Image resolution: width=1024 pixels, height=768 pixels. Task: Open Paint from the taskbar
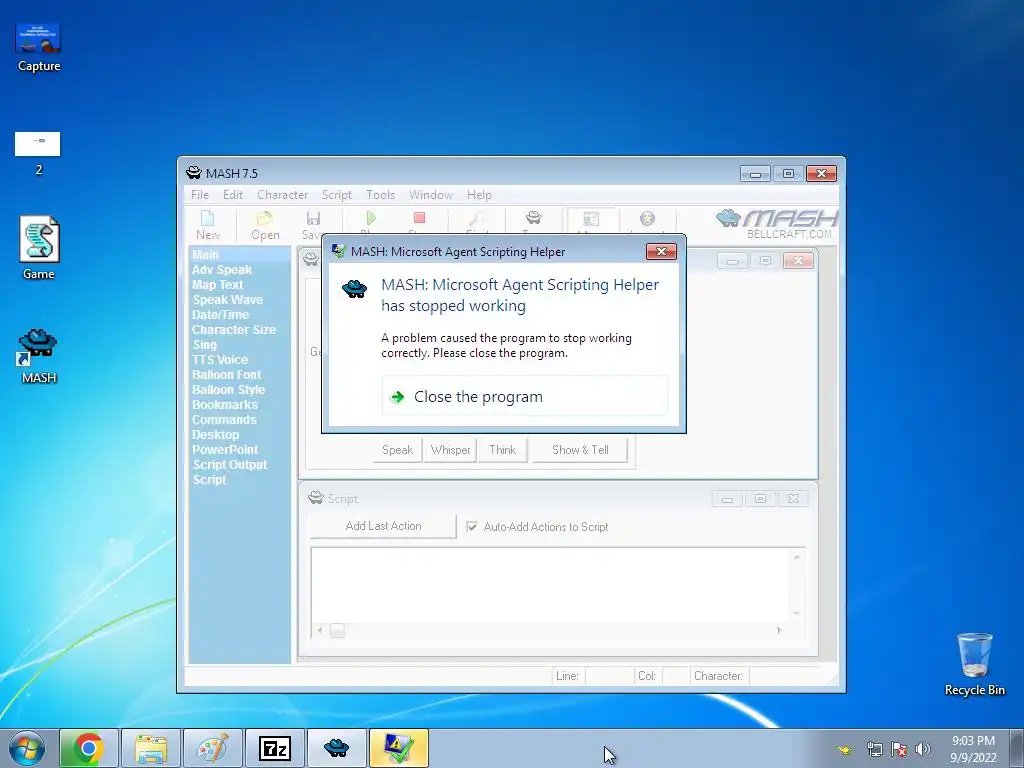pyautogui.click(x=212, y=748)
